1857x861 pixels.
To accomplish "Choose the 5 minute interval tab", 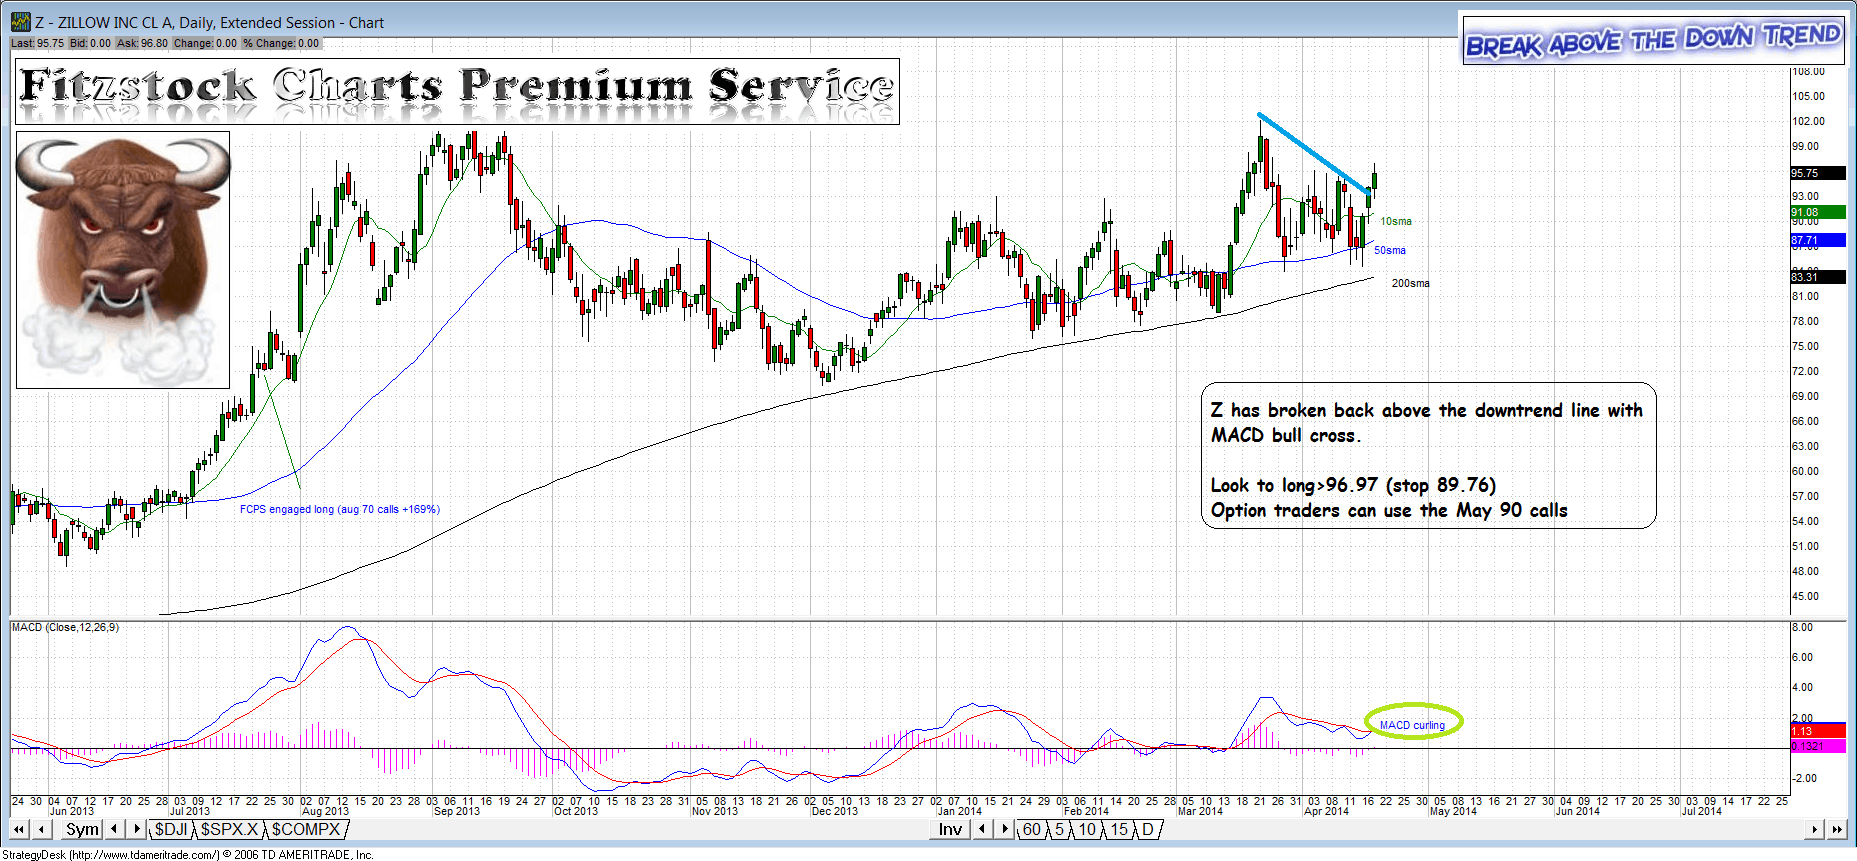I will (1059, 829).
